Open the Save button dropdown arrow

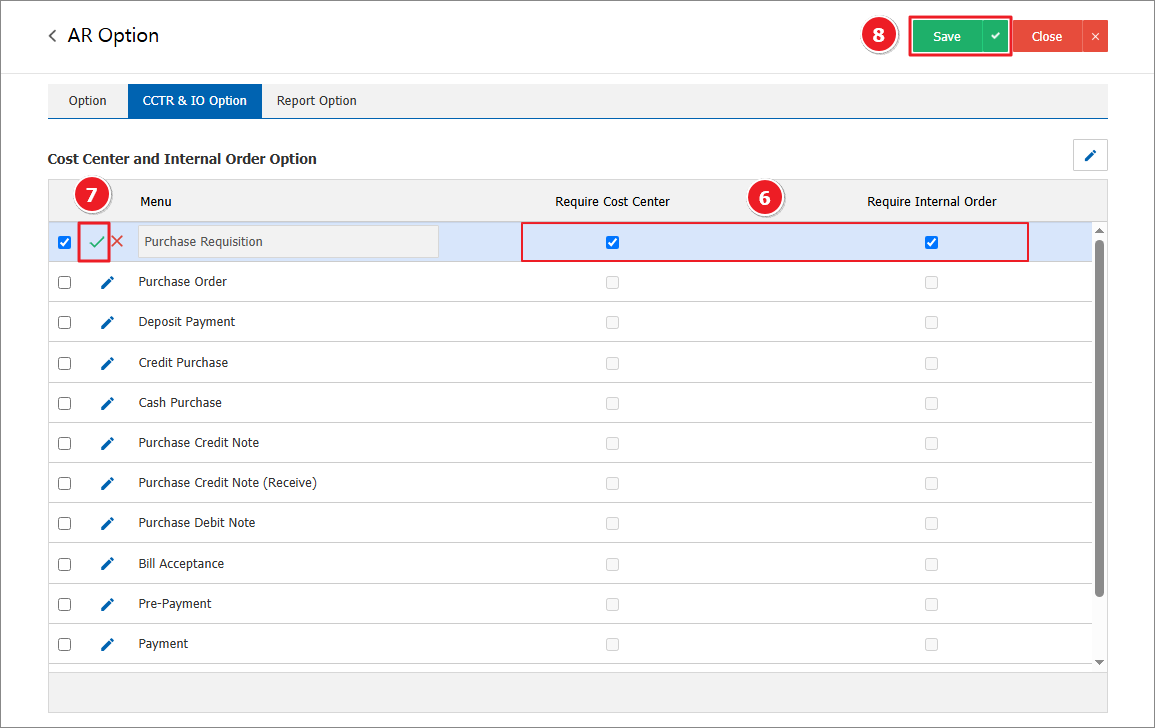[x=995, y=36]
